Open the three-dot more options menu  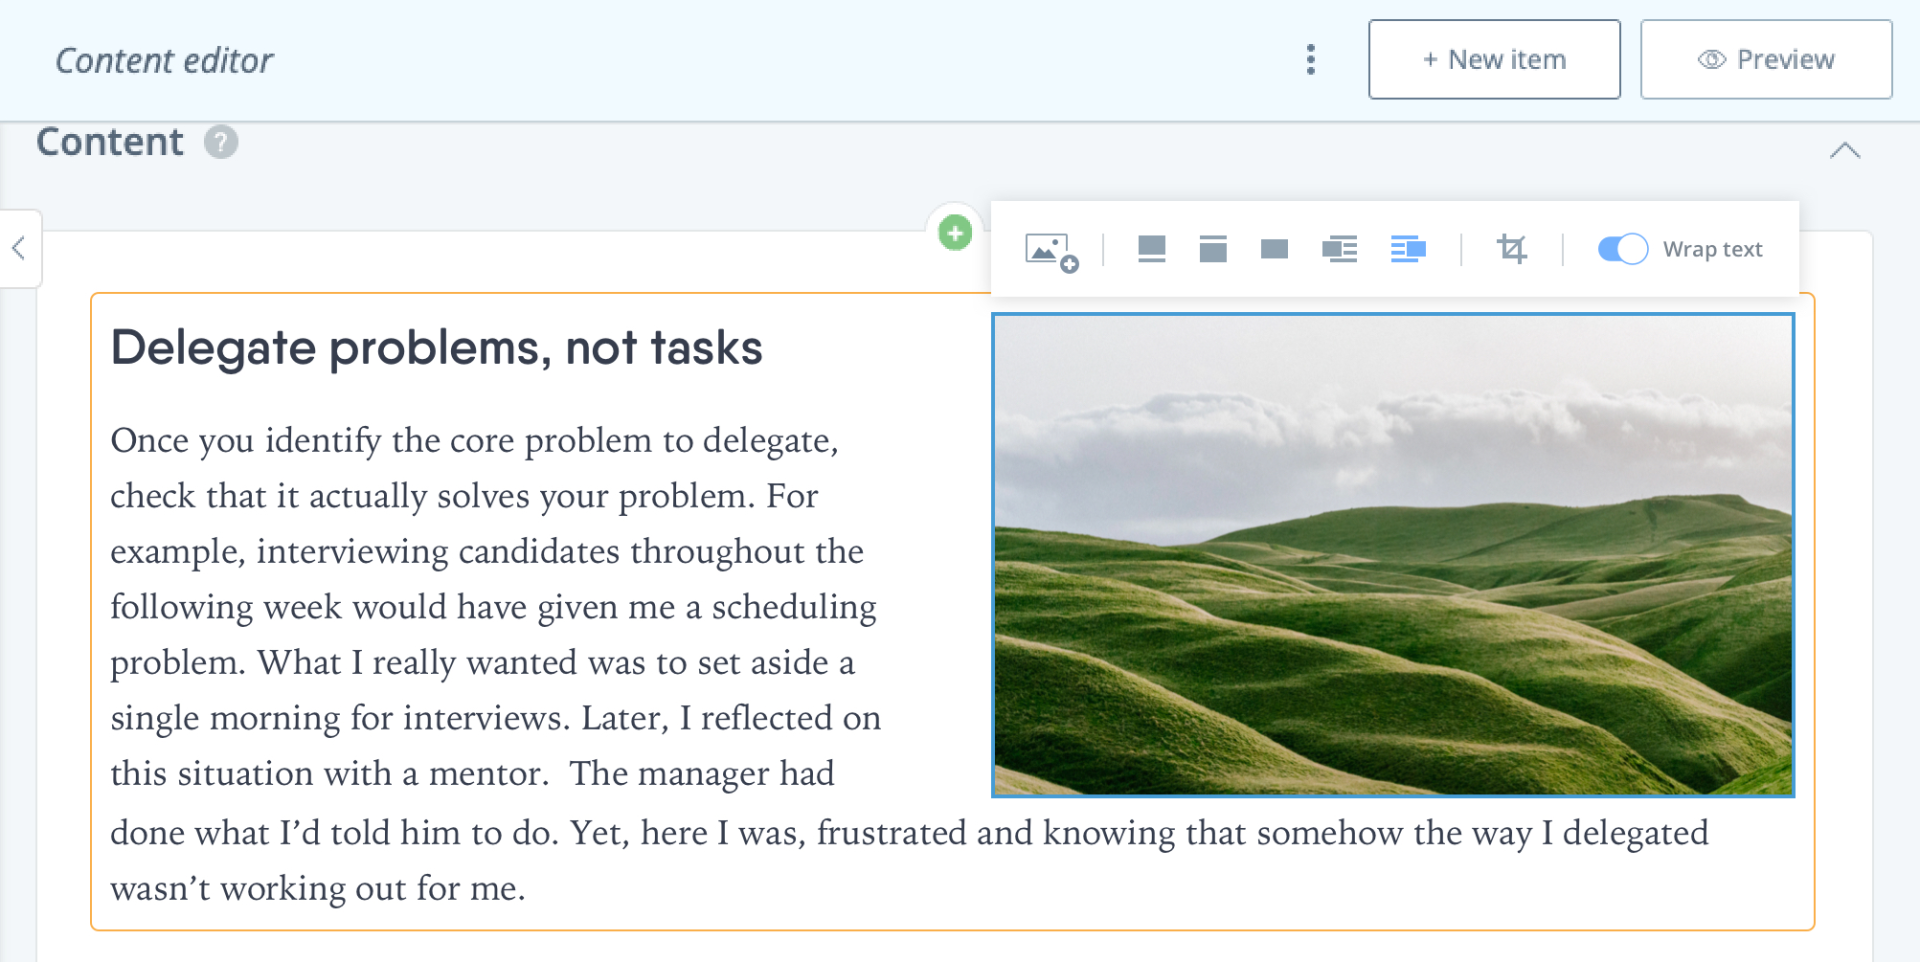point(1310,60)
